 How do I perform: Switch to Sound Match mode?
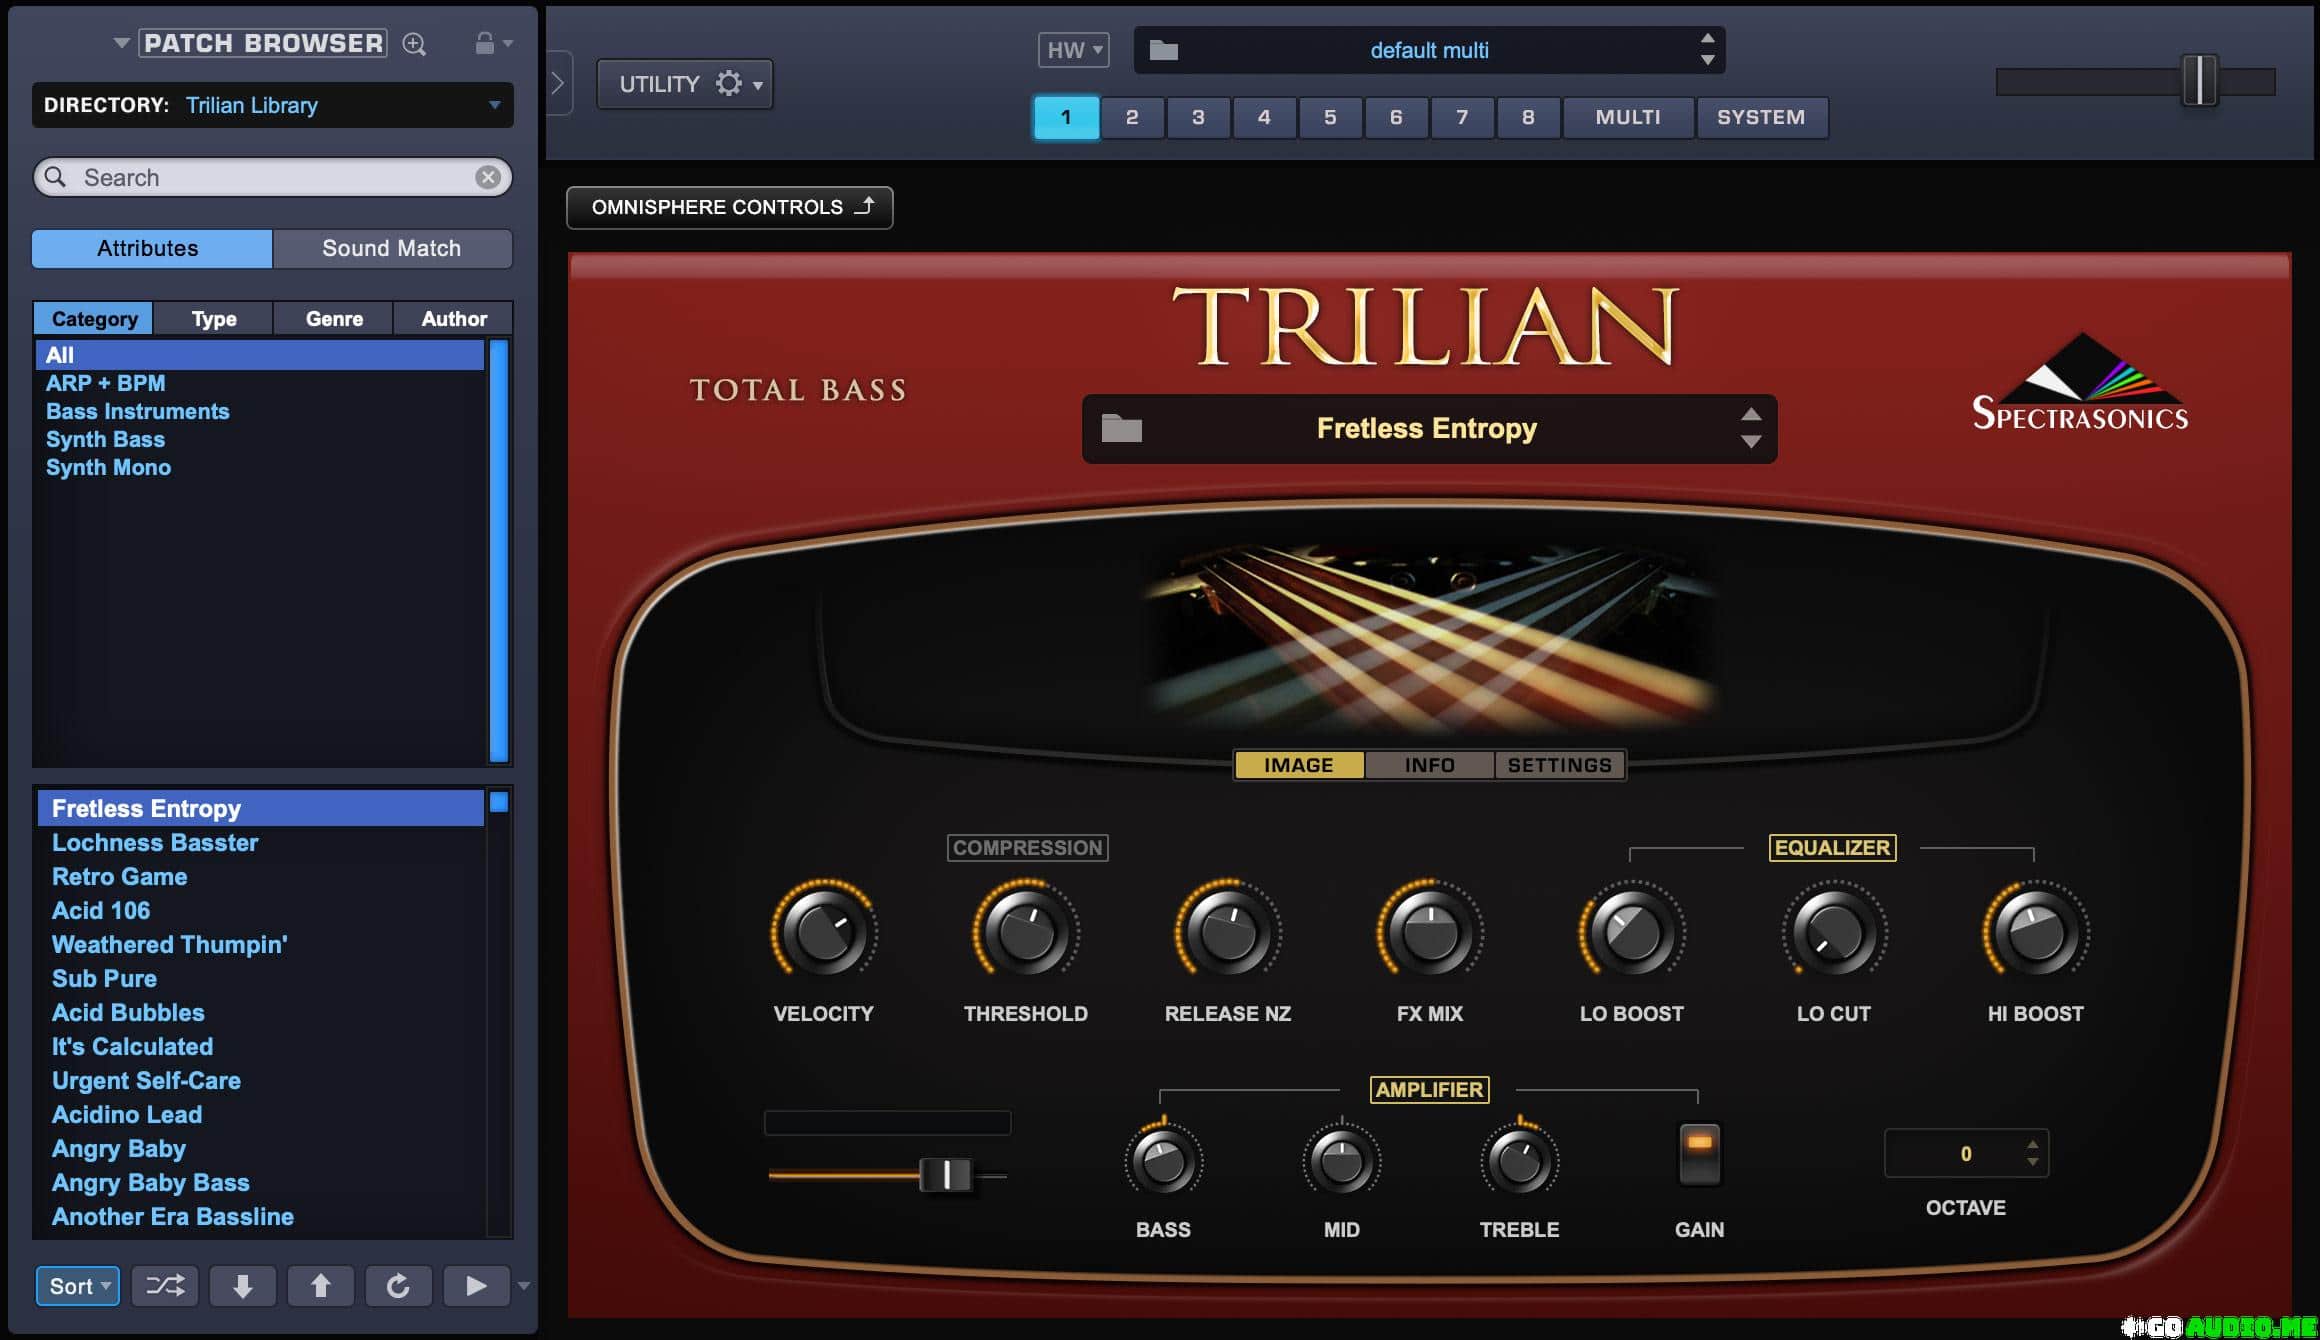[x=392, y=248]
